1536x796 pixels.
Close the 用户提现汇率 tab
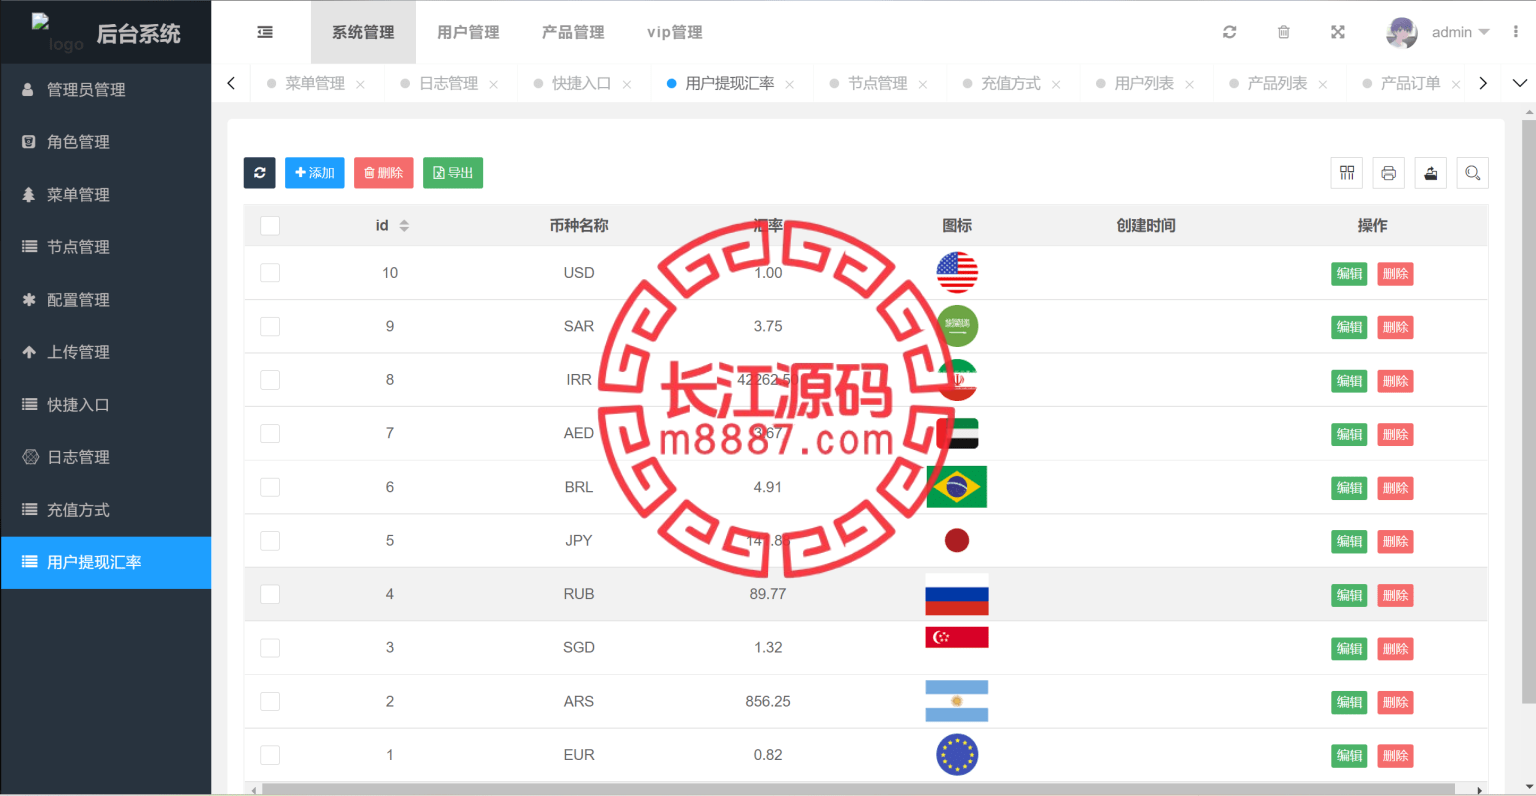(x=790, y=85)
